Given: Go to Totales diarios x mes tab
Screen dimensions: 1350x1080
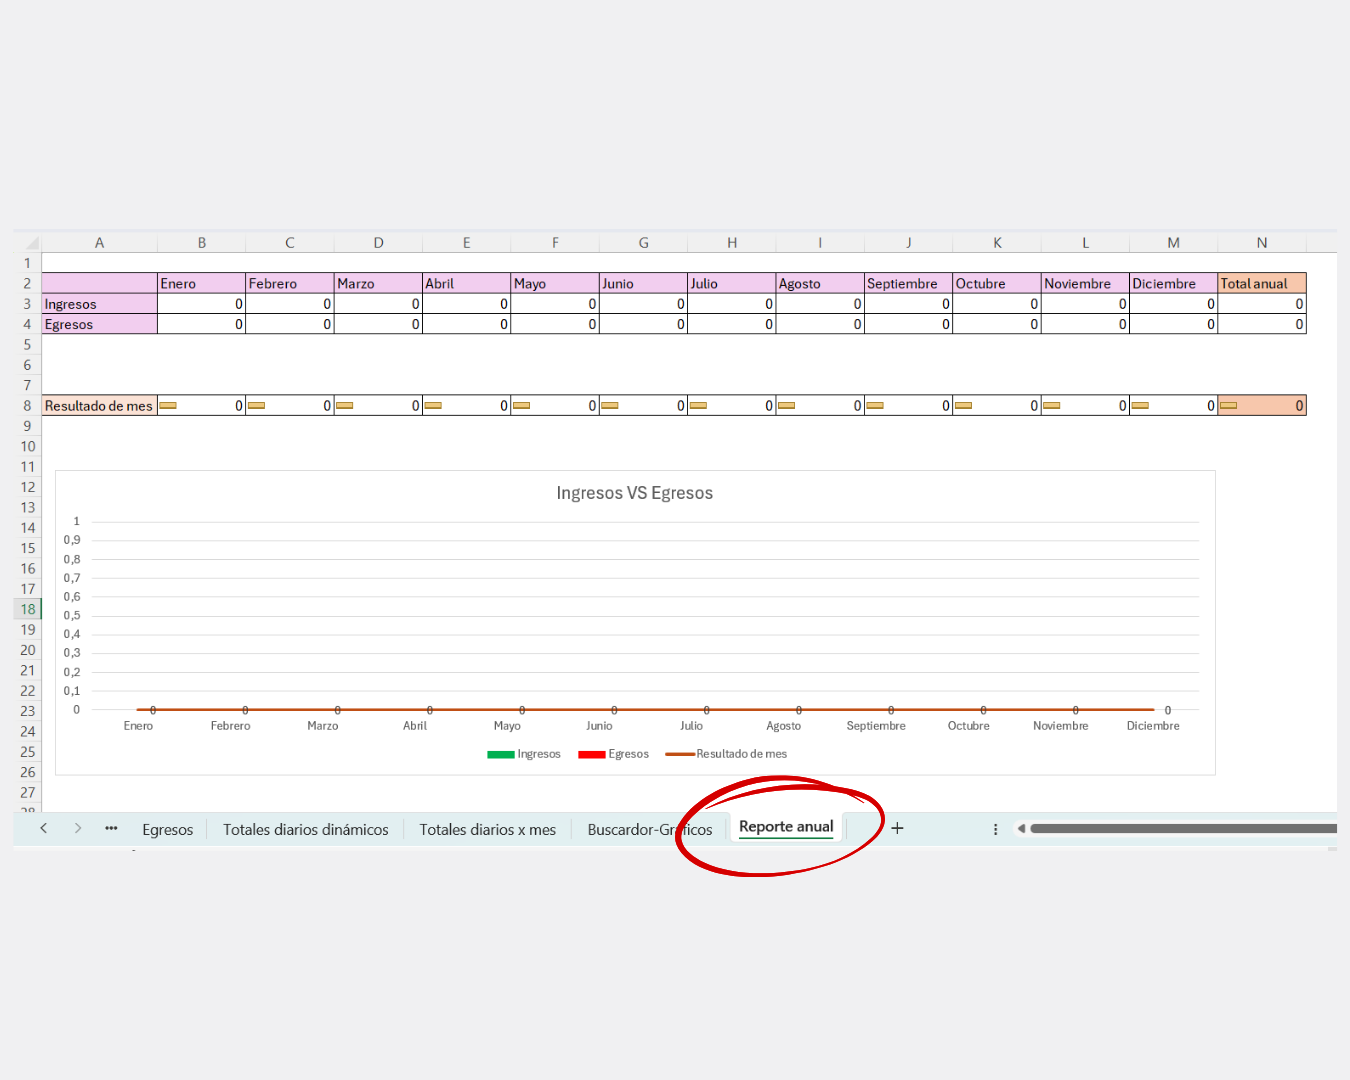Looking at the screenshot, I should pos(487,830).
